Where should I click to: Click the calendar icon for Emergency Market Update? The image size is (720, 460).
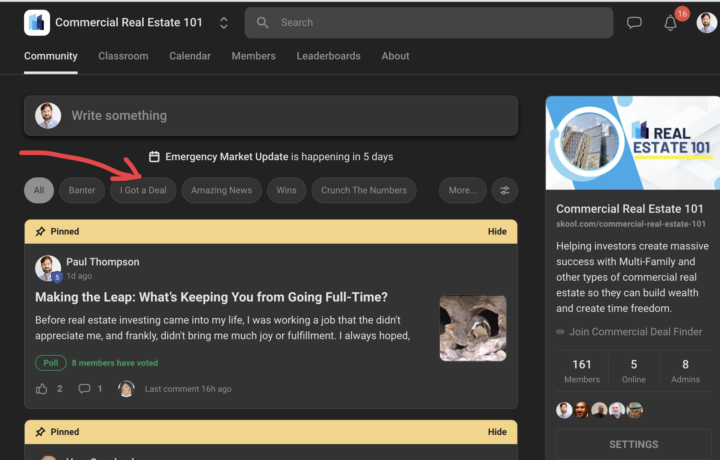coord(154,157)
